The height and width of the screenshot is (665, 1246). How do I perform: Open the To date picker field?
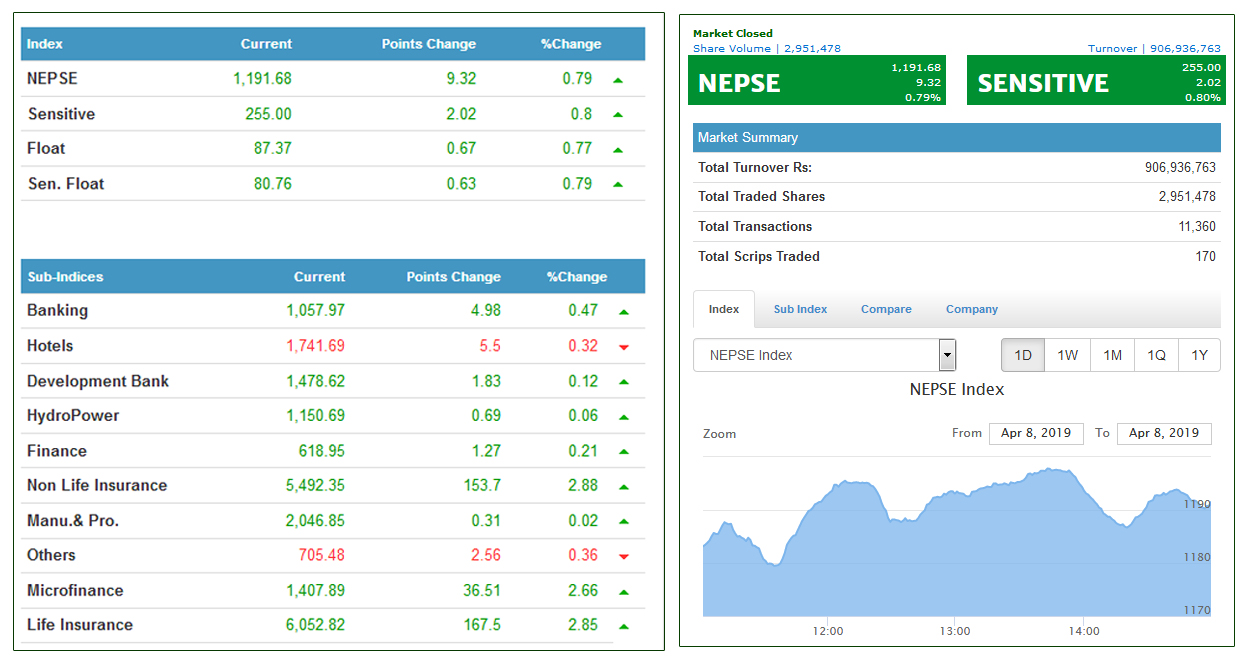[1163, 433]
